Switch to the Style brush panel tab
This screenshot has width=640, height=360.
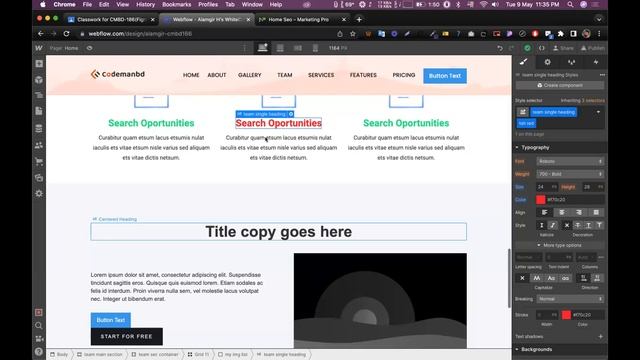(x=523, y=62)
